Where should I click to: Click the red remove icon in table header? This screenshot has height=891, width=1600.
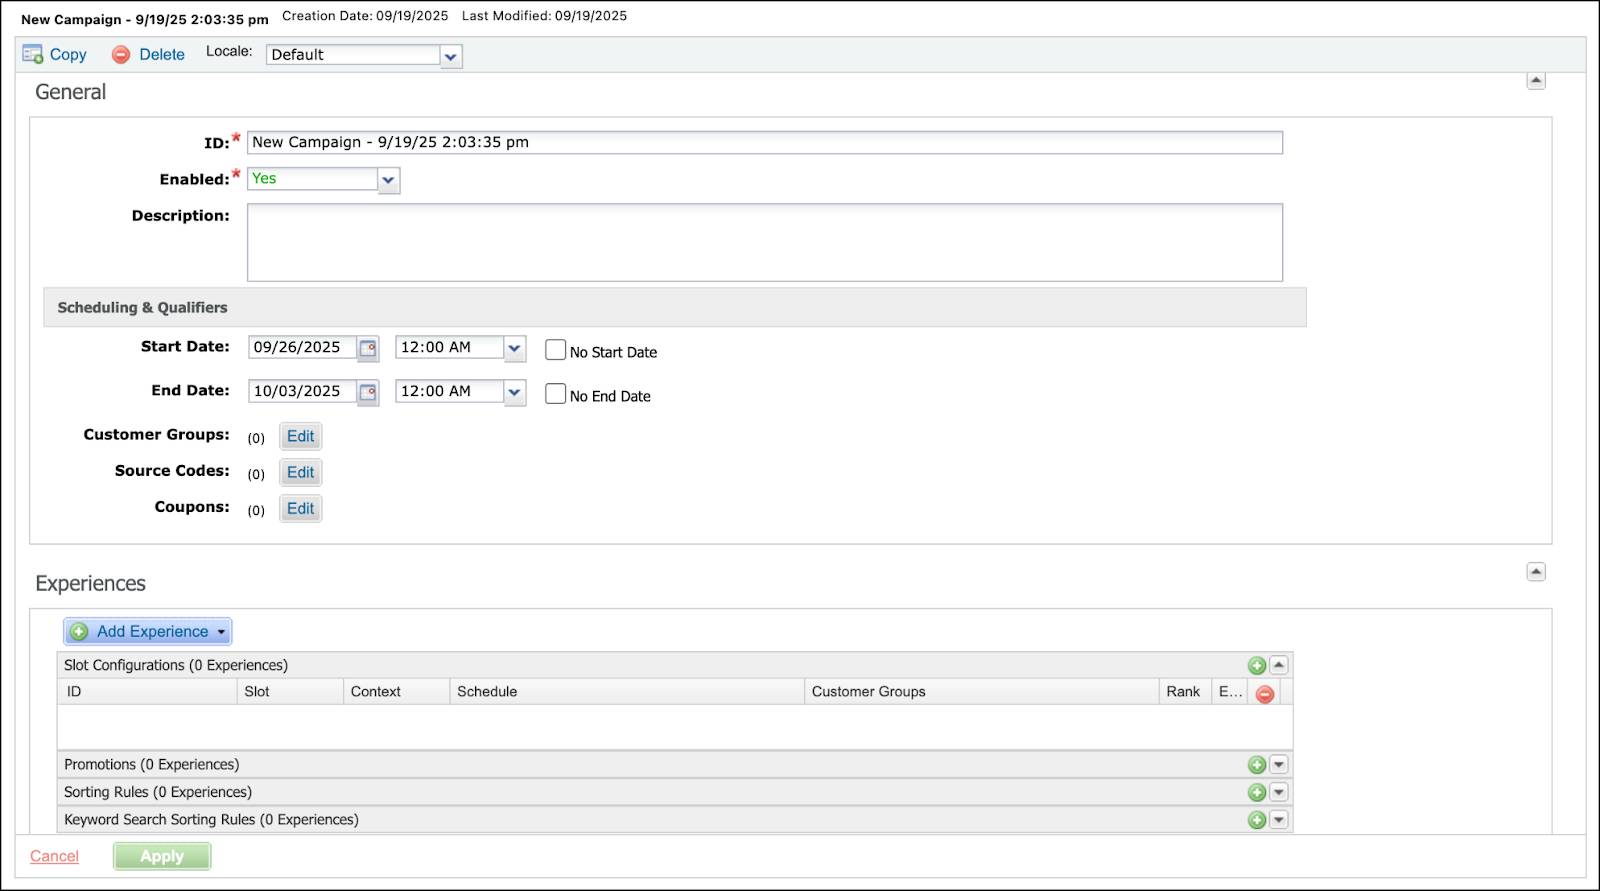pyautogui.click(x=1265, y=694)
